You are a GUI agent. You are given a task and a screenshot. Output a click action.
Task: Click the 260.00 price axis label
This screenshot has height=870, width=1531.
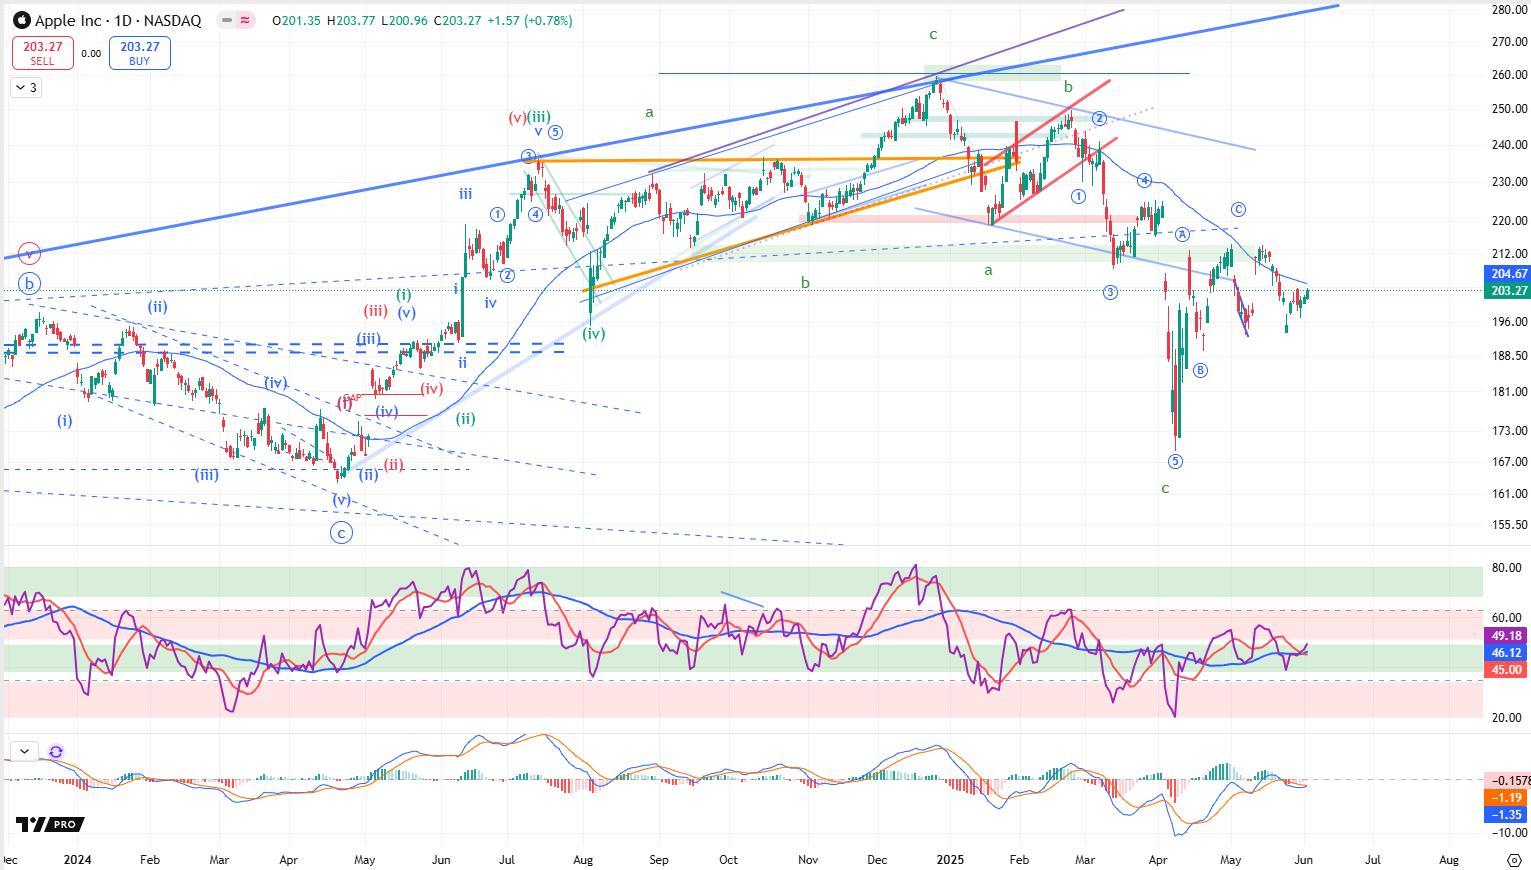click(x=1508, y=75)
